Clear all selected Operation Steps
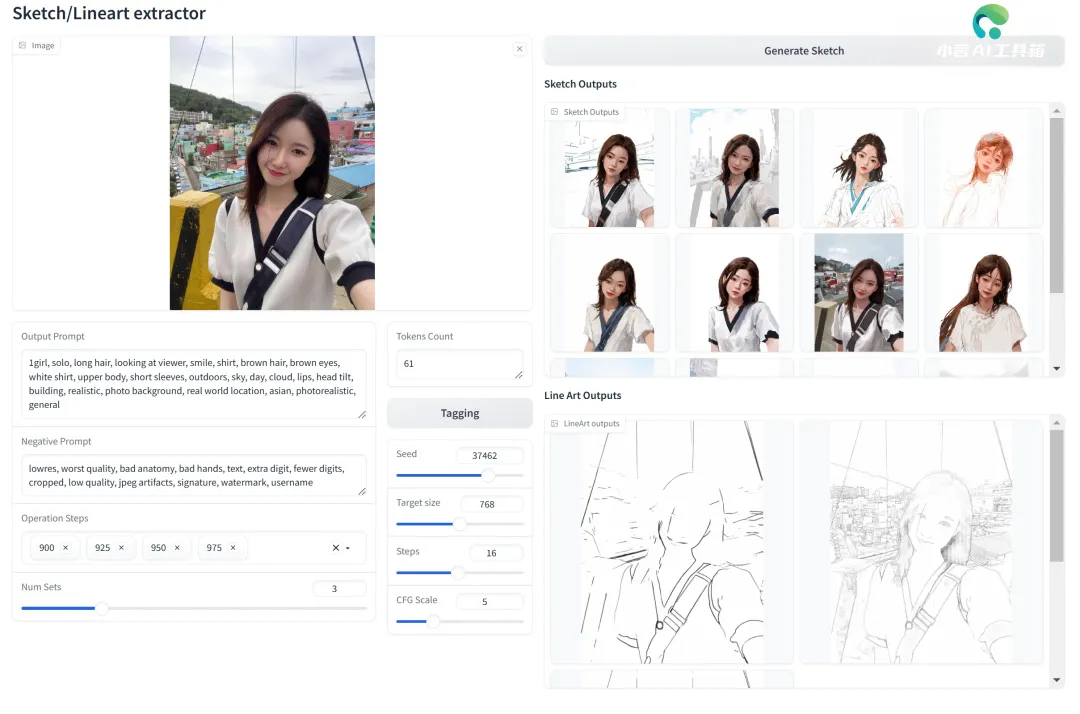 335,548
